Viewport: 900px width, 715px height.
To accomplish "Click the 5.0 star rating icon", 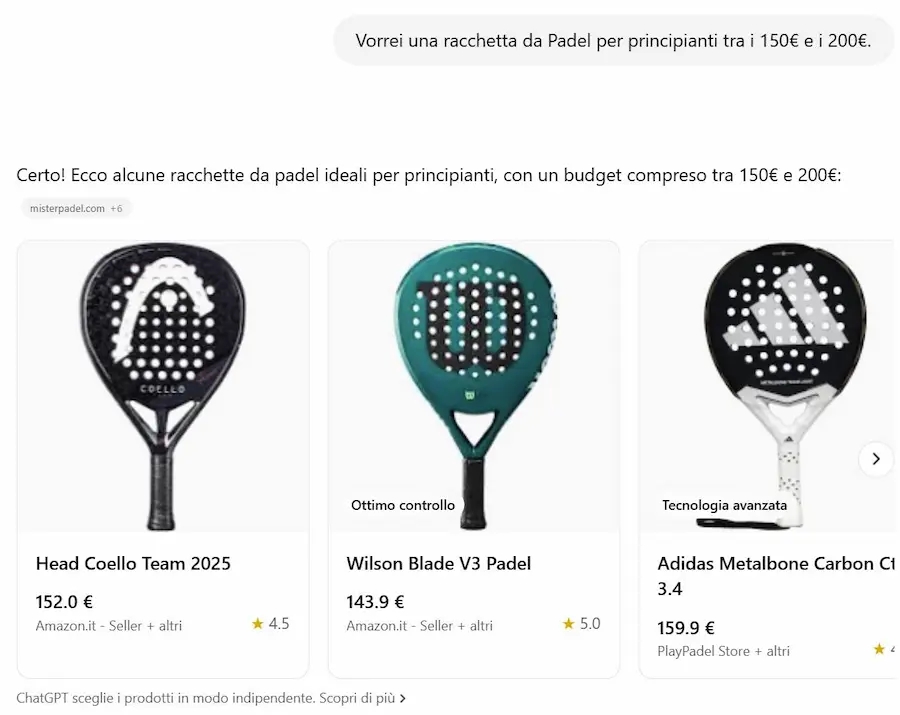I will pos(568,624).
